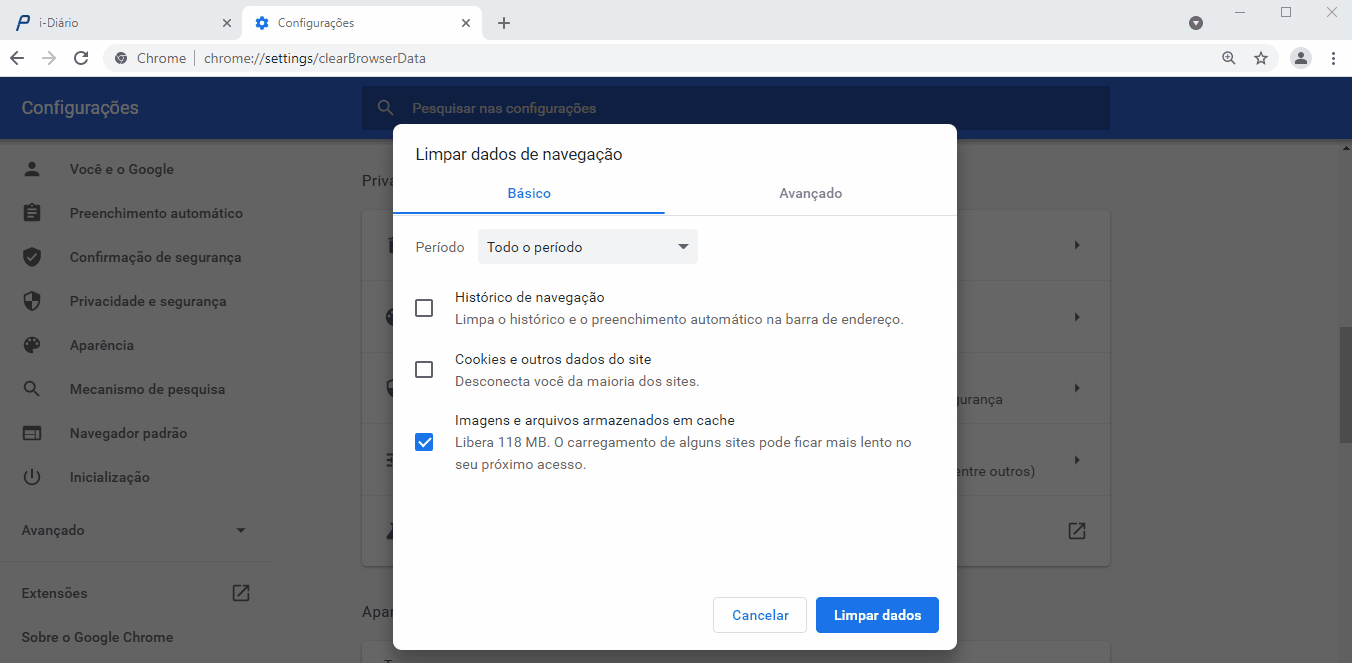The width and height of the screenshot is (1352, 663).
Task: Switch to the Básico tab
Action: pyautogui.click(x=529, y=193)
